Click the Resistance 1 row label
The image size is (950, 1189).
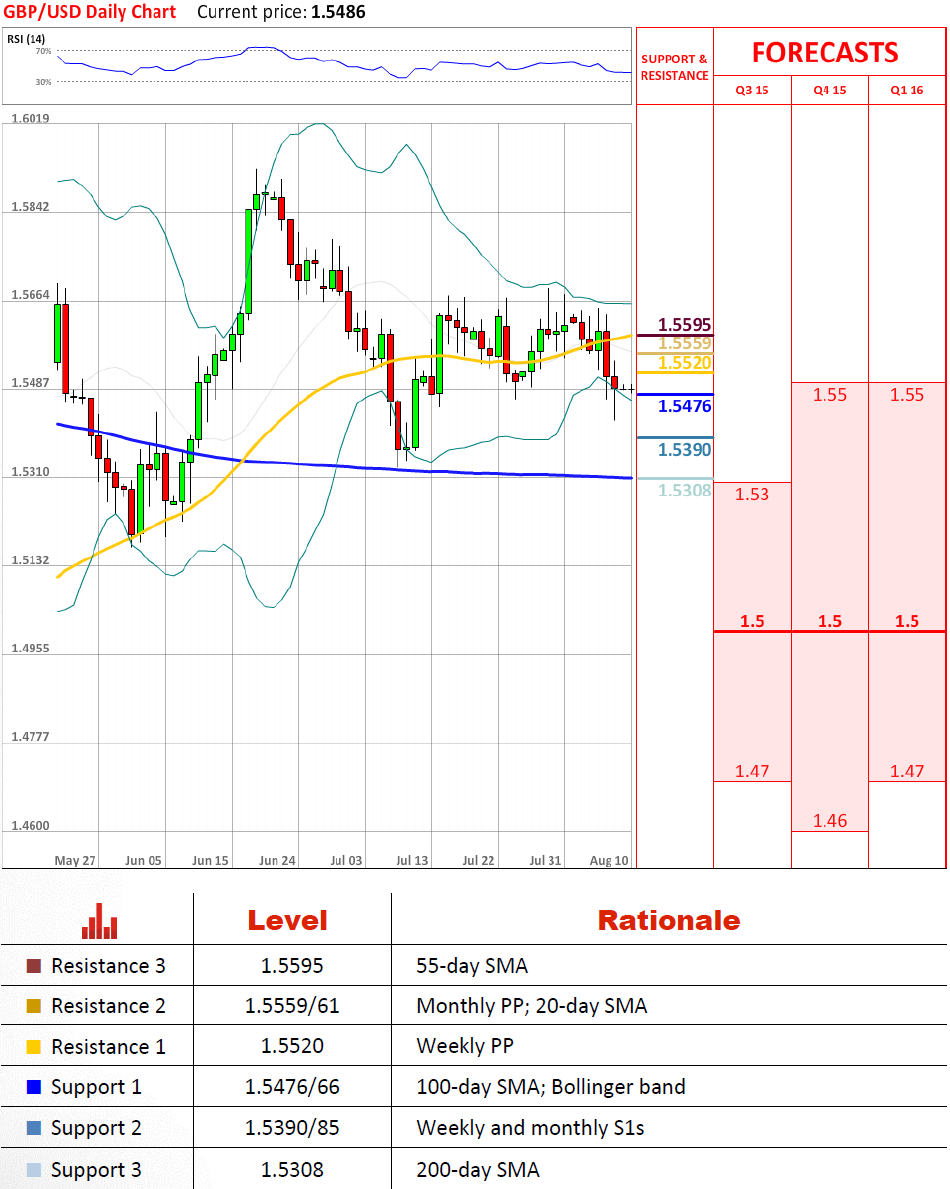pyautogui.click(x=108, y=1047)
